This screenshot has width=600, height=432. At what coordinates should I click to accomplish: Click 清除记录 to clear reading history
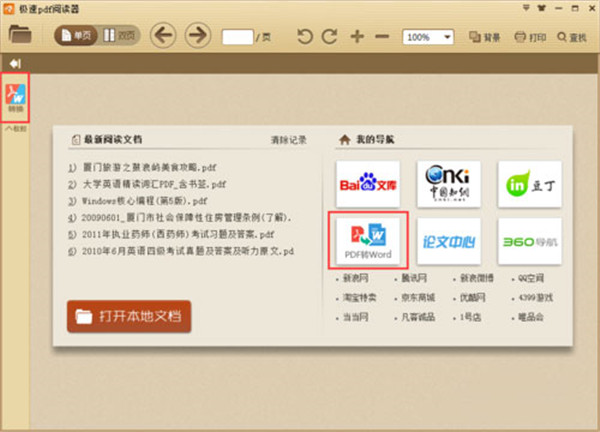[288, 139]
